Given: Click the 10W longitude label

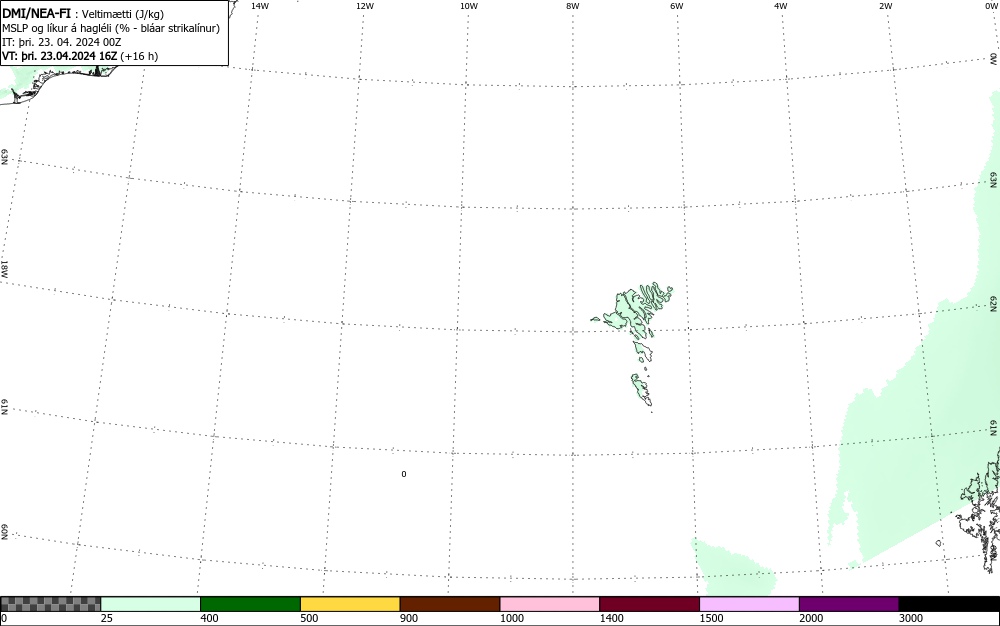Looking at the screenshot, I should tap(468, 6).
